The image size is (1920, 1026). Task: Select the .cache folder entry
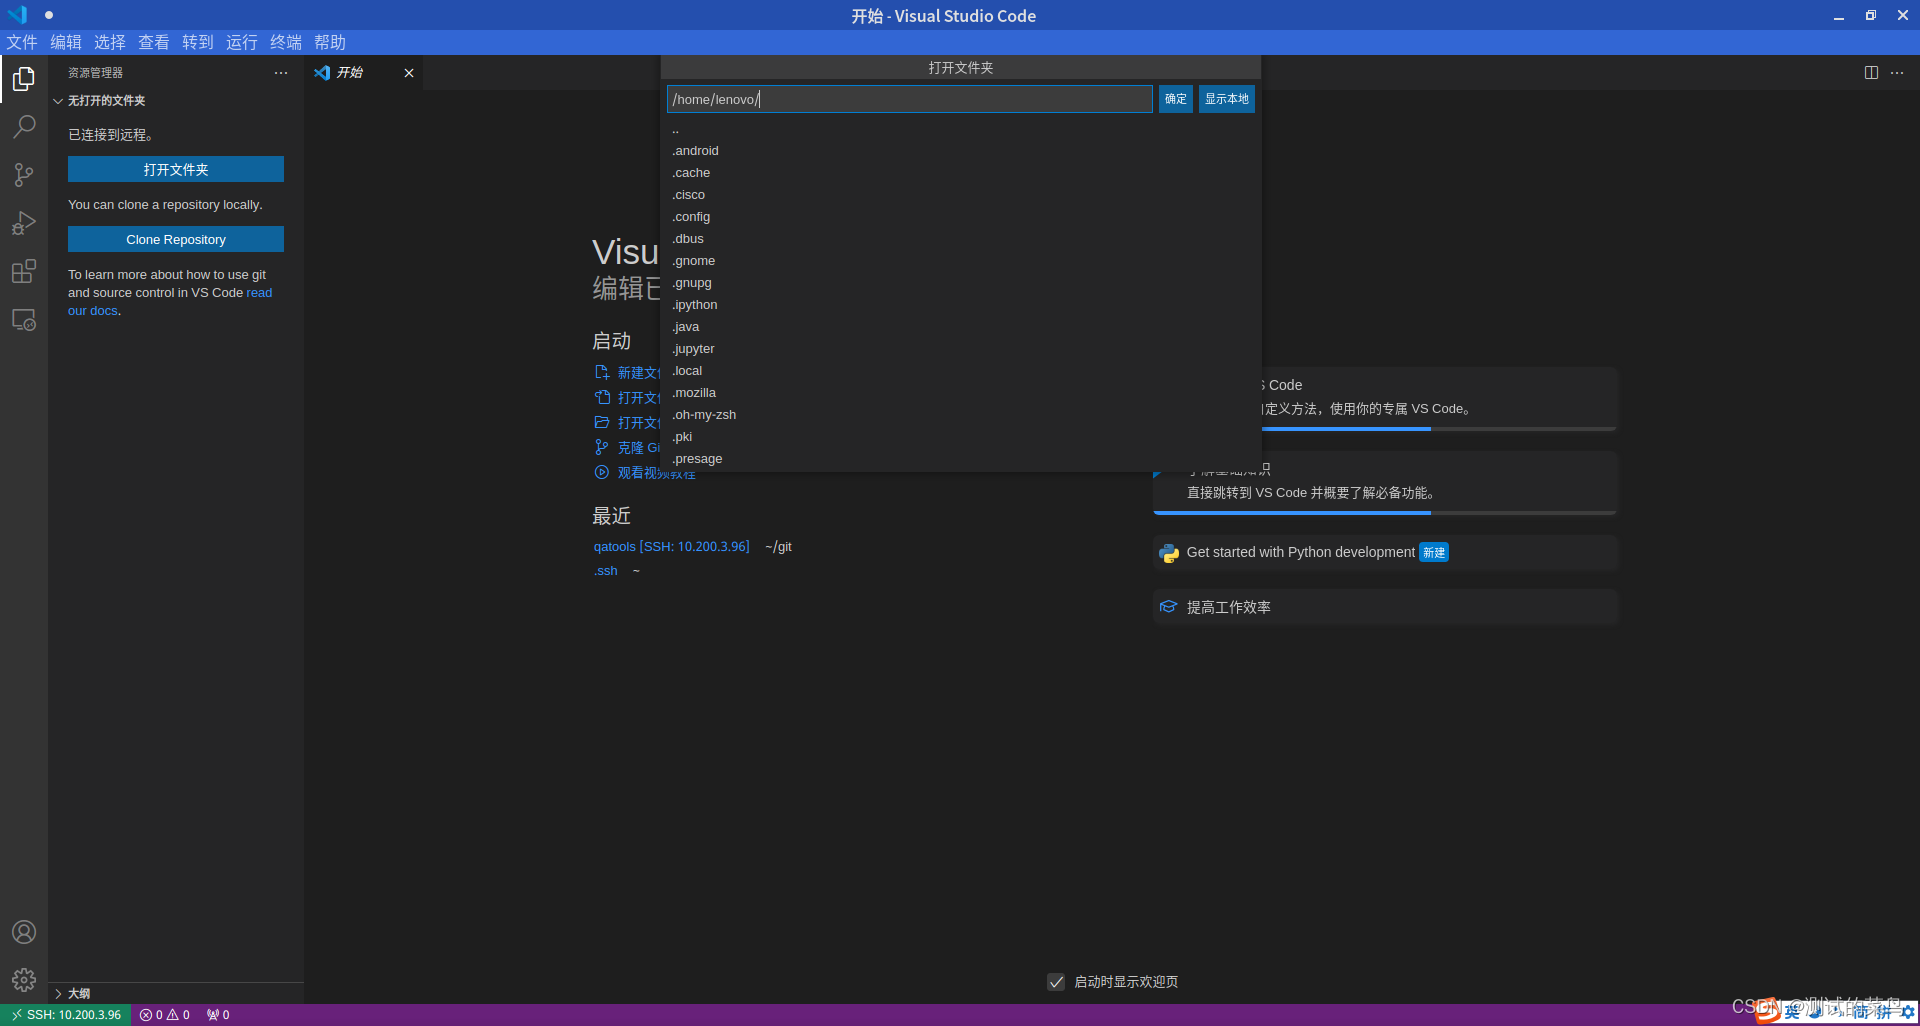961,173
